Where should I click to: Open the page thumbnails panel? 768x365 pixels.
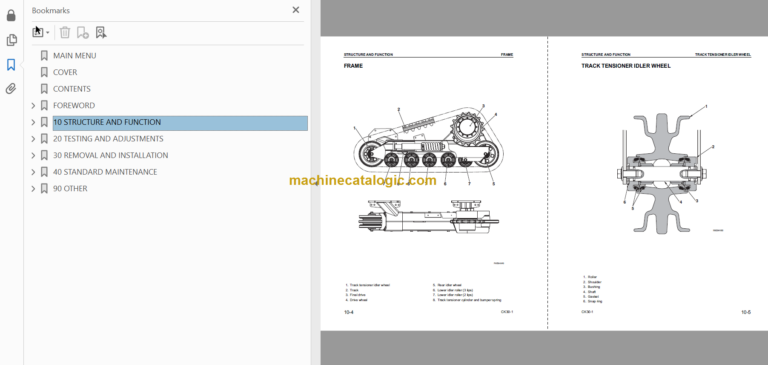click(x=11, y=40)
